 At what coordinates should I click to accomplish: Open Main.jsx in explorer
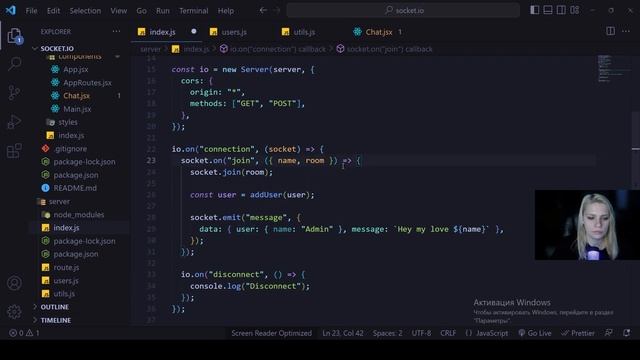tap(77, 109)
